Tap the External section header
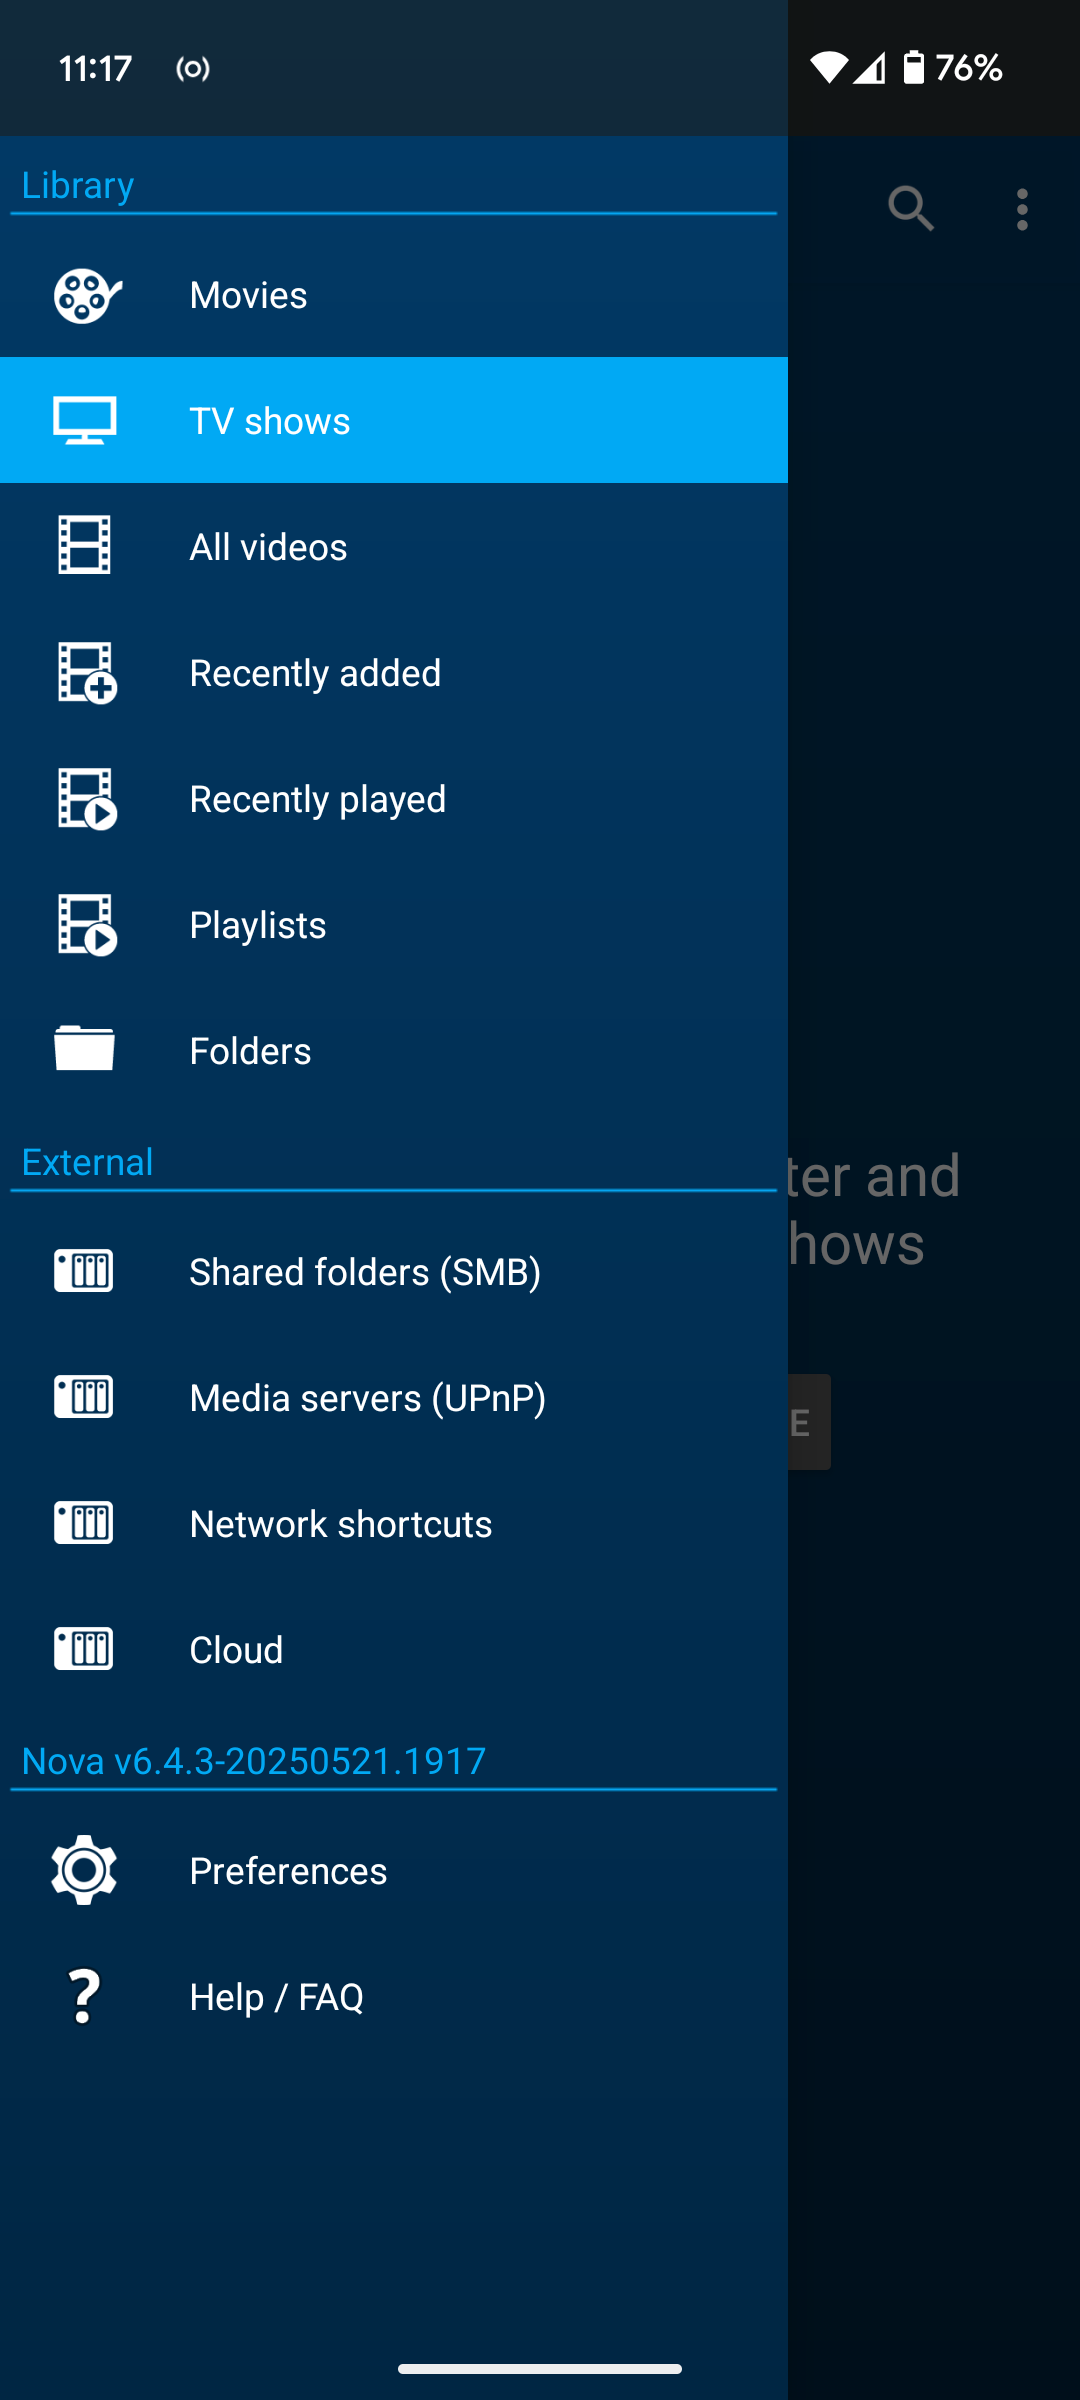1080x2400 pixels. tap(87, 1162)
